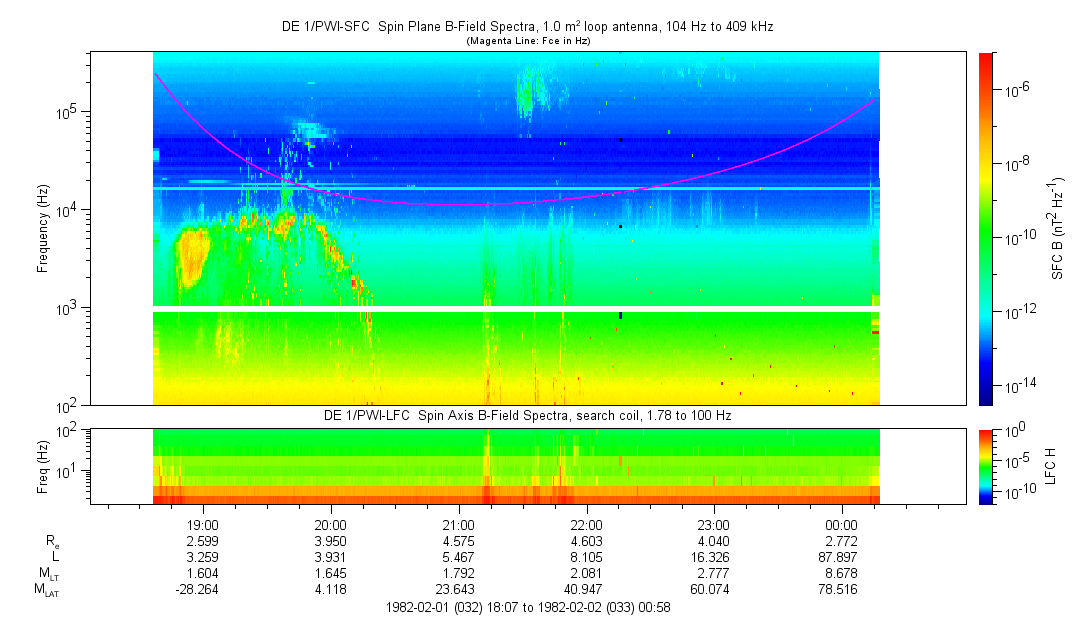The image size is (1083, 620).
Task: Click the SFC B spectral colorbar
Action: (985, 228)
